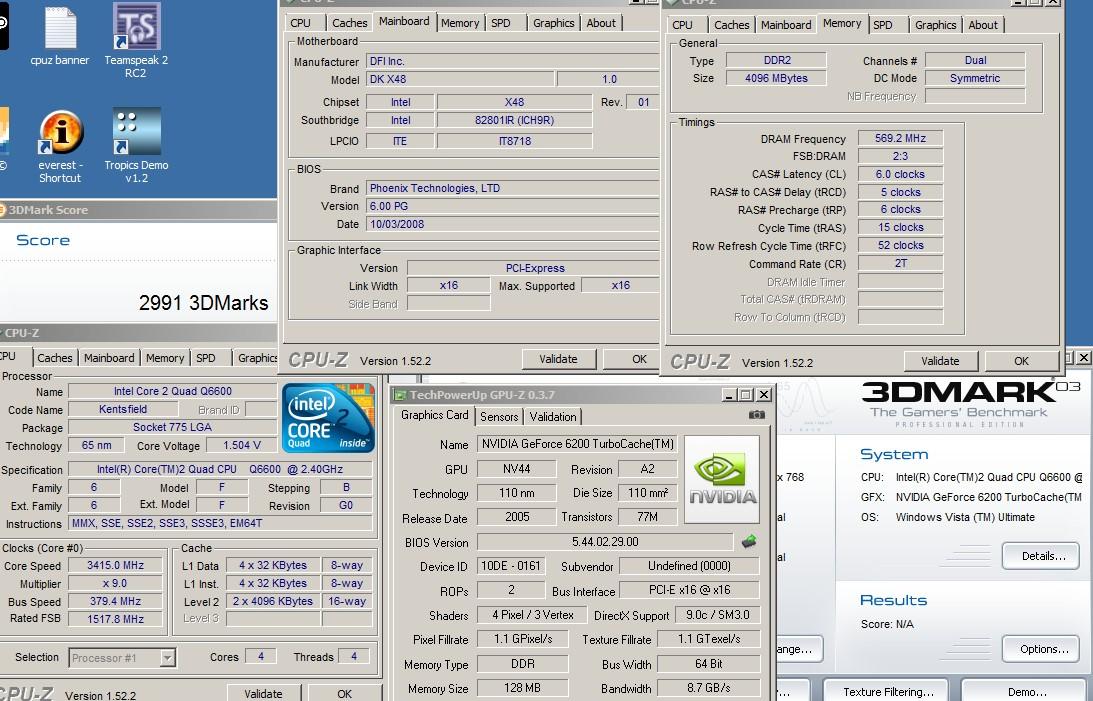Click the memory size 4096 MBytes value
This screenshot has height=701, width=1093.
point(776,78)
